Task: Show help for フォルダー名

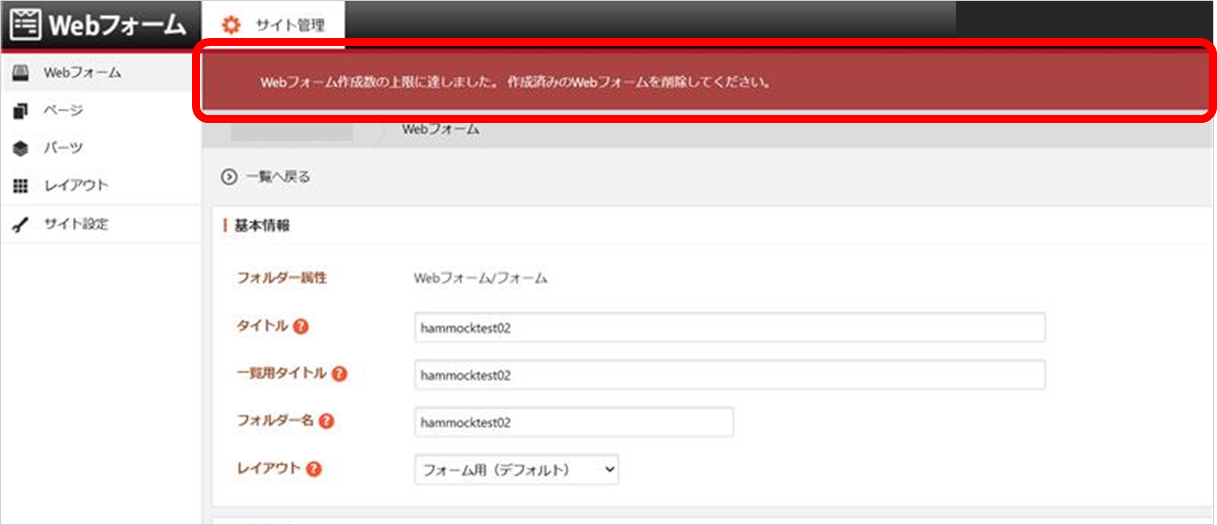Action: click(x=326, y=421)
